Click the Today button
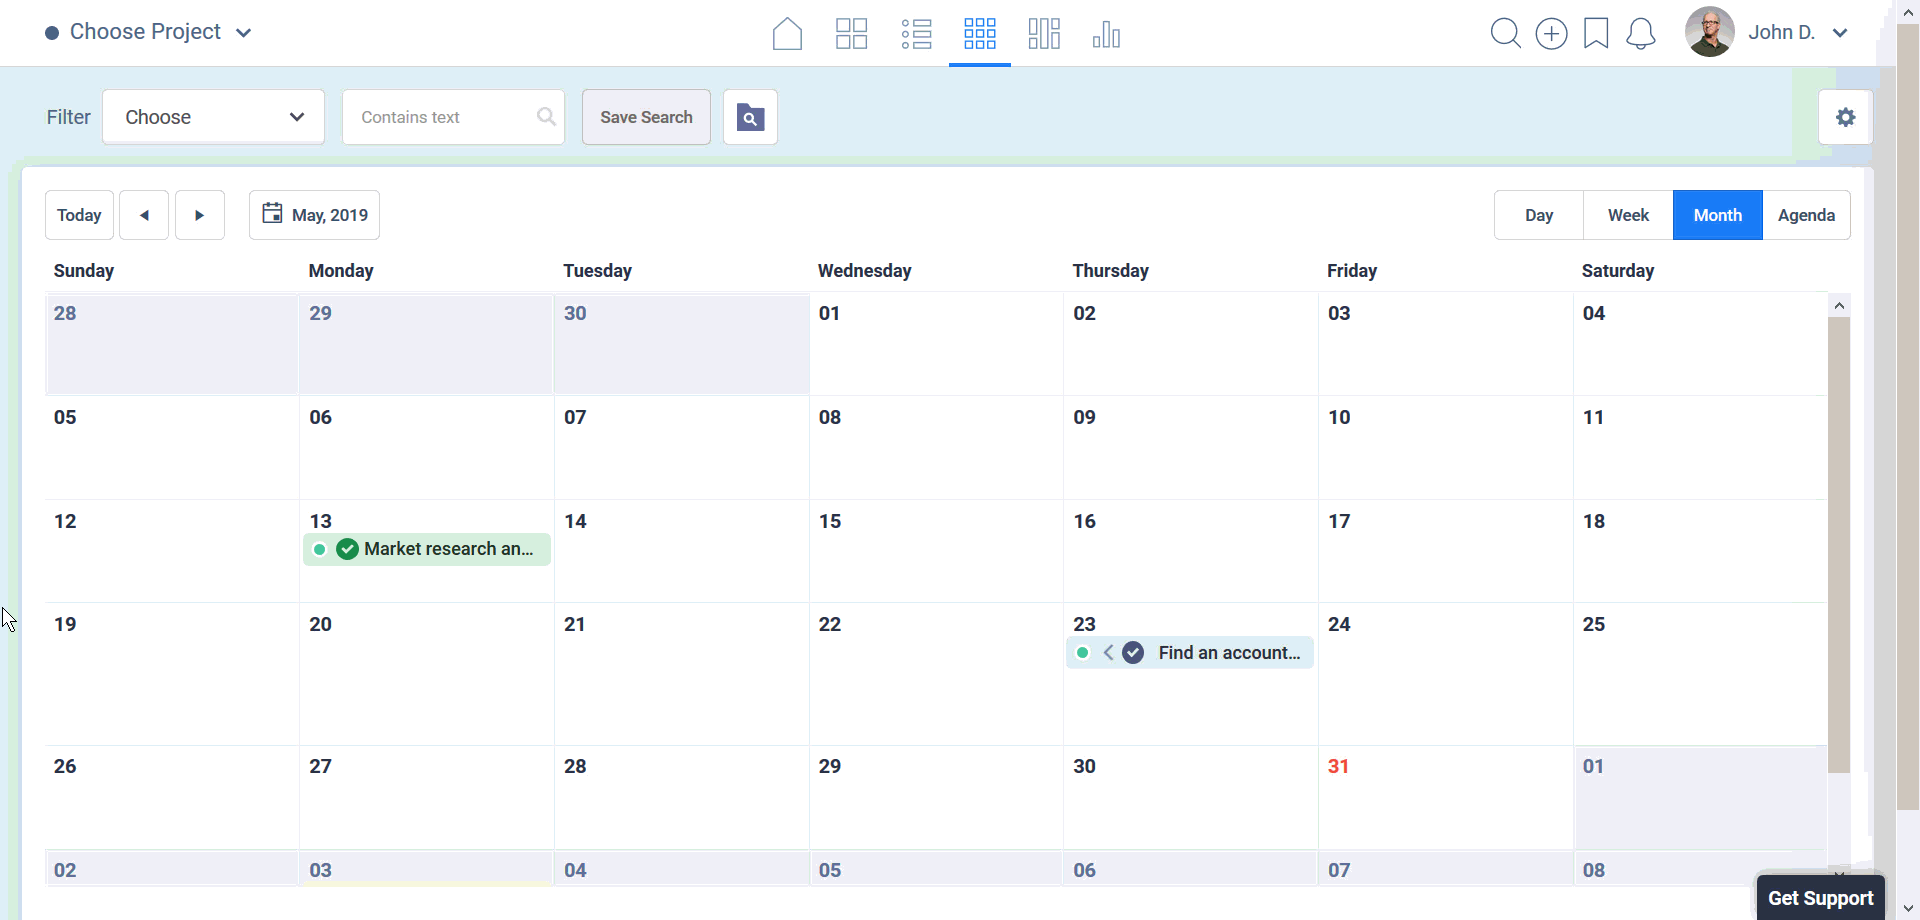Screen dimensions: 1920x920 coord(79,215)
